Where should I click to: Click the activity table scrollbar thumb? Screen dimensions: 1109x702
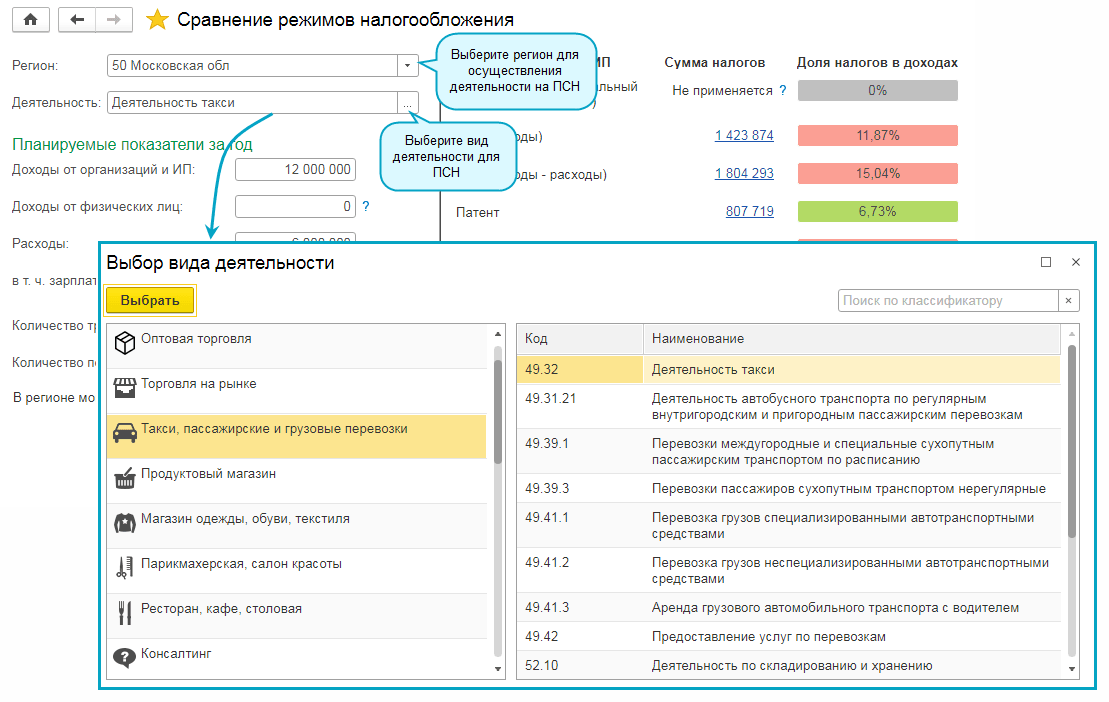point(1072,442)
